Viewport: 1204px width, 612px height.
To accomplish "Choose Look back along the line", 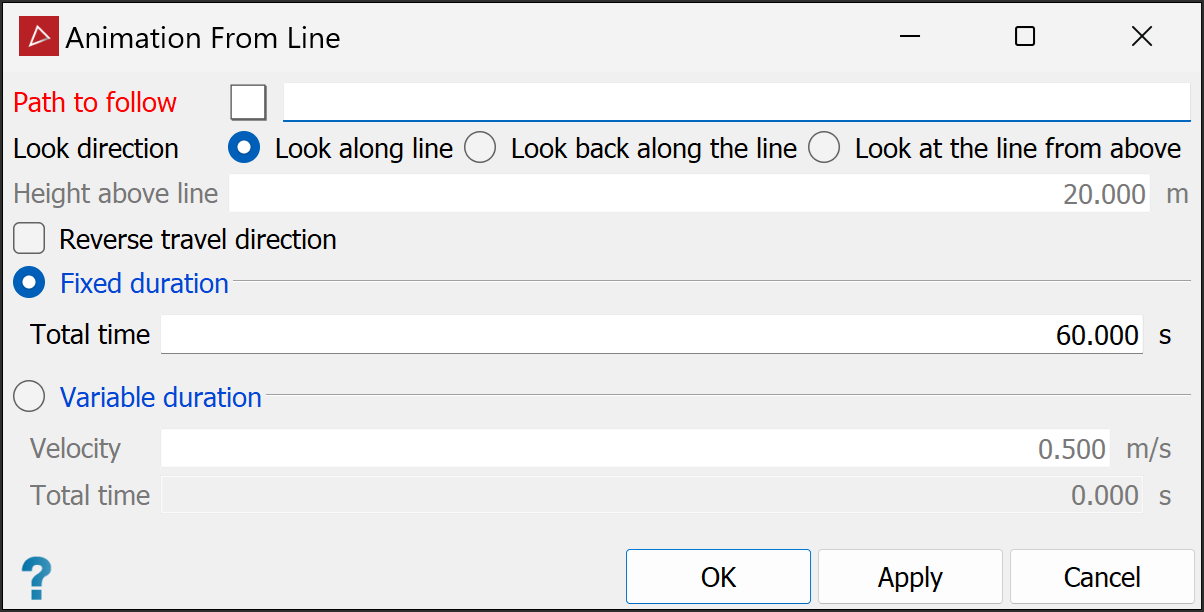I will [x=481, y=148].
